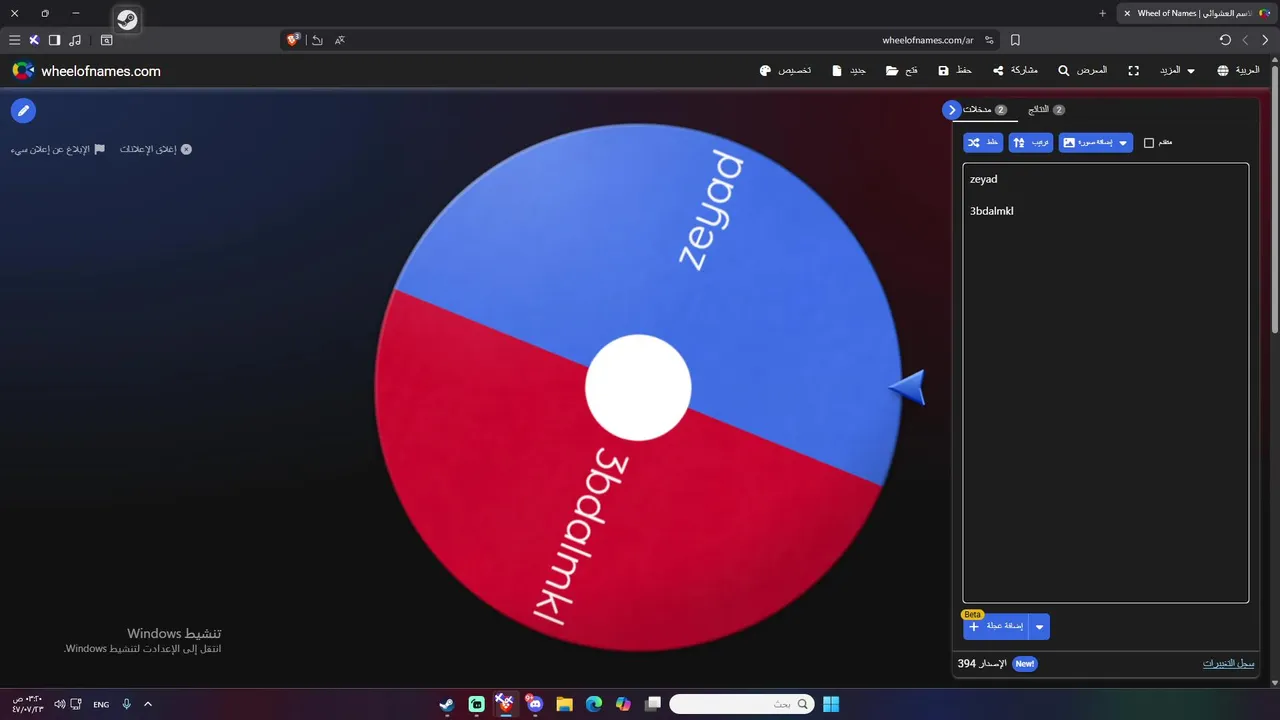Open the changelog link (سجل التغييرات)
Screen dimensions: 1280x720
[x=1228, y=664]
